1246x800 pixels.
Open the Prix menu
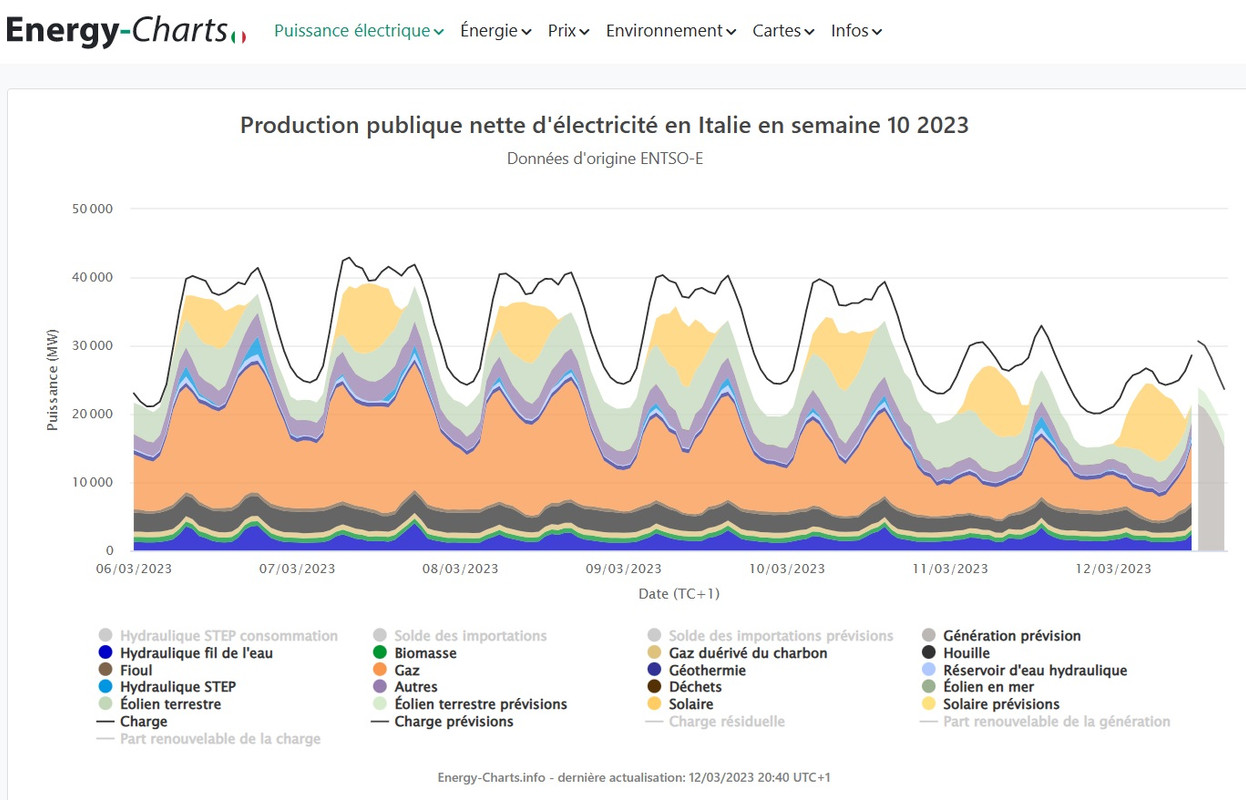click(x=568, y=31)
